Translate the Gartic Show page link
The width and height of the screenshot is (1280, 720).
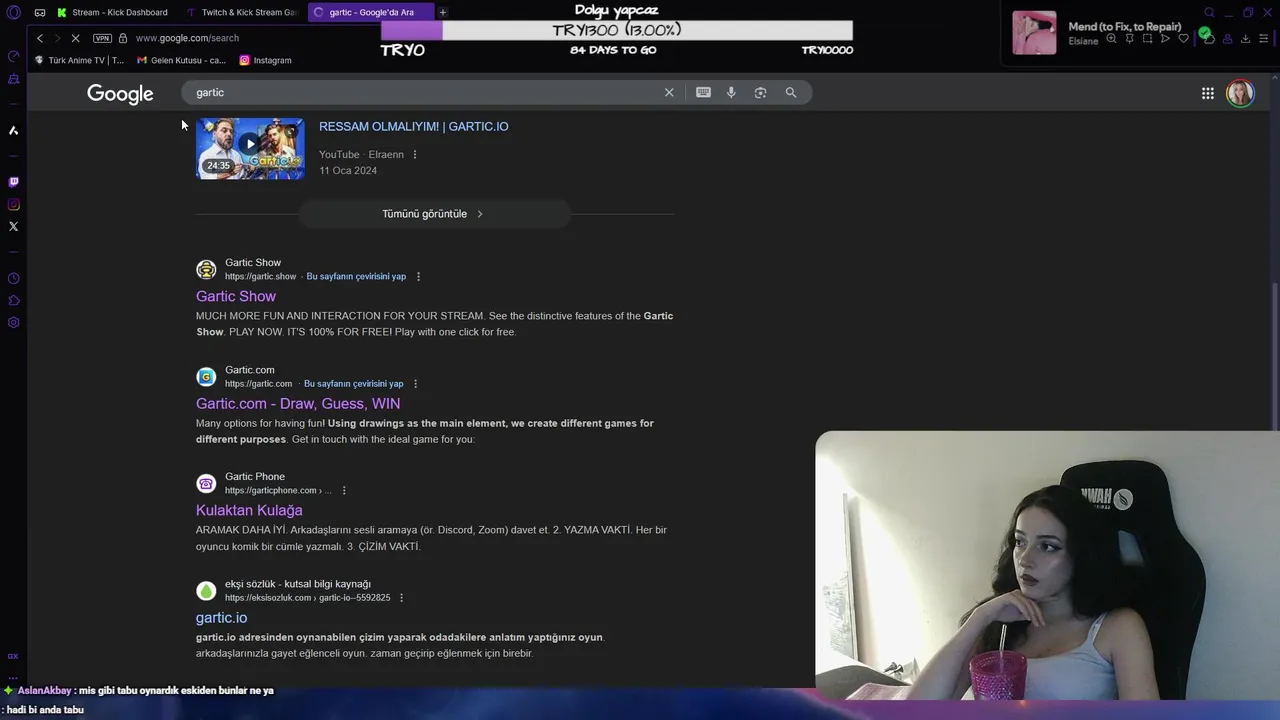[356, 276]
